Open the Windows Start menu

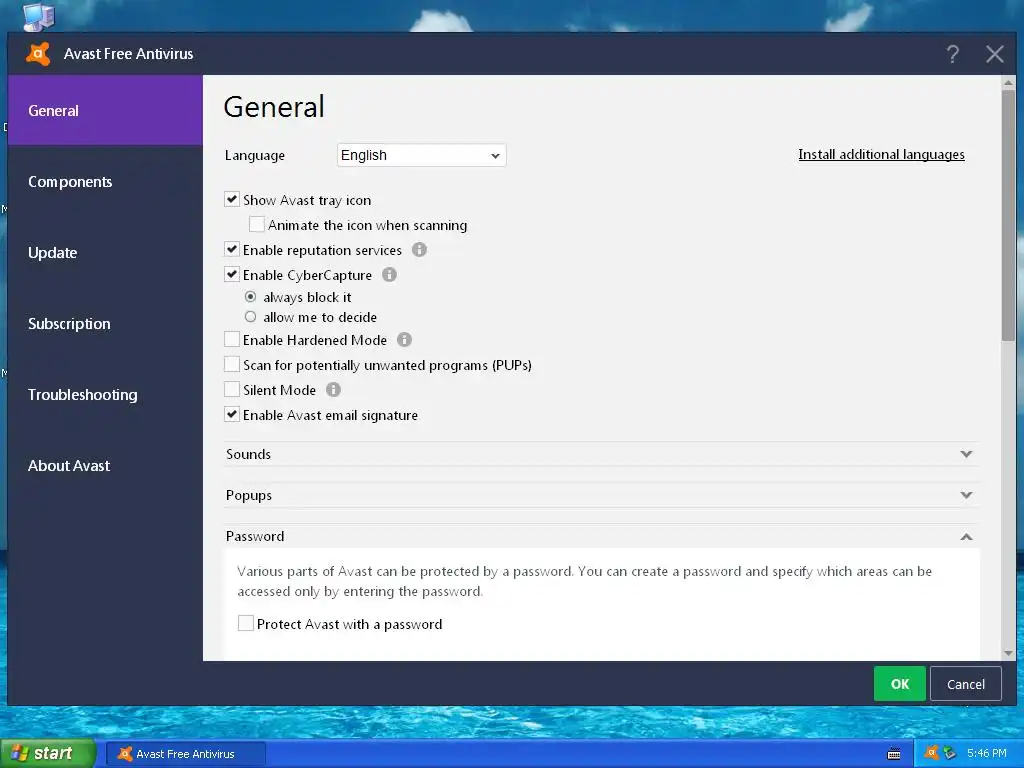[47, 754]
